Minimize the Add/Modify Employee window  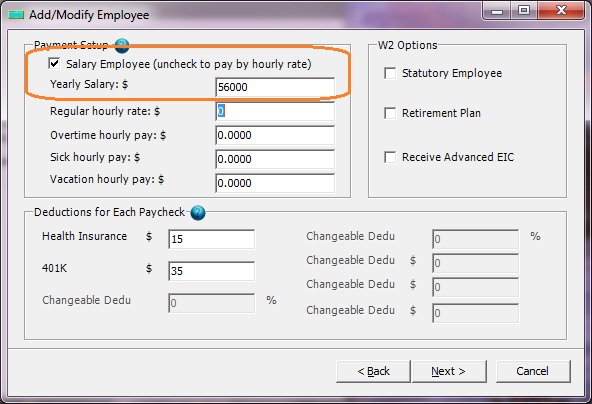click(497, 11)
